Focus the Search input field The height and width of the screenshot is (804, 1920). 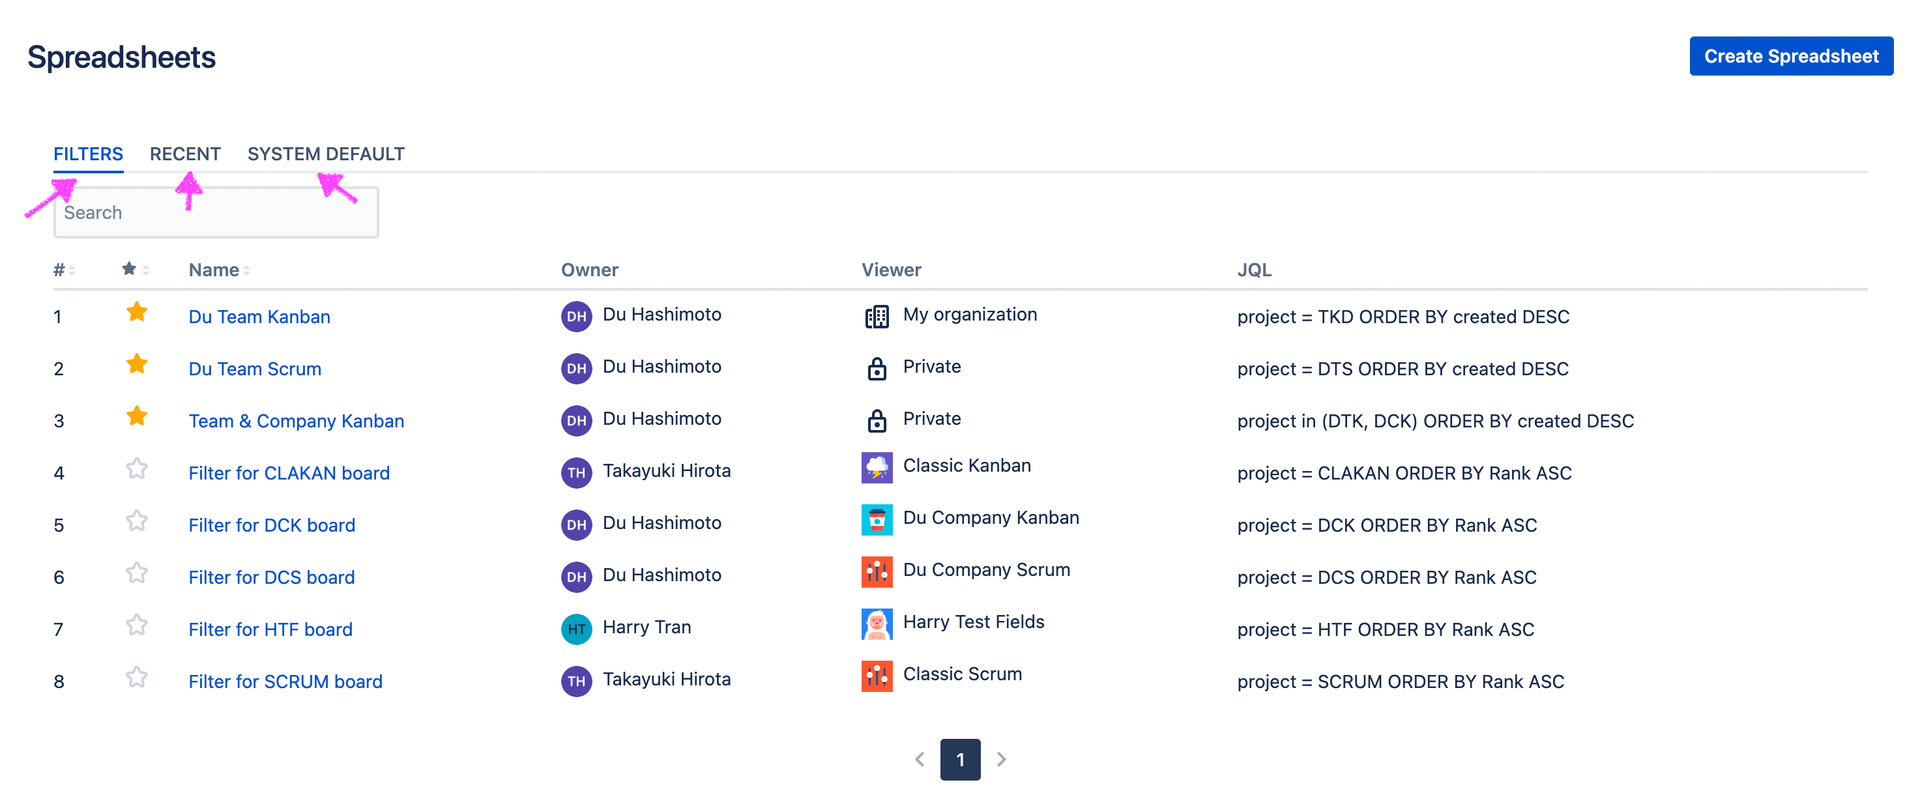coord(216,212)
